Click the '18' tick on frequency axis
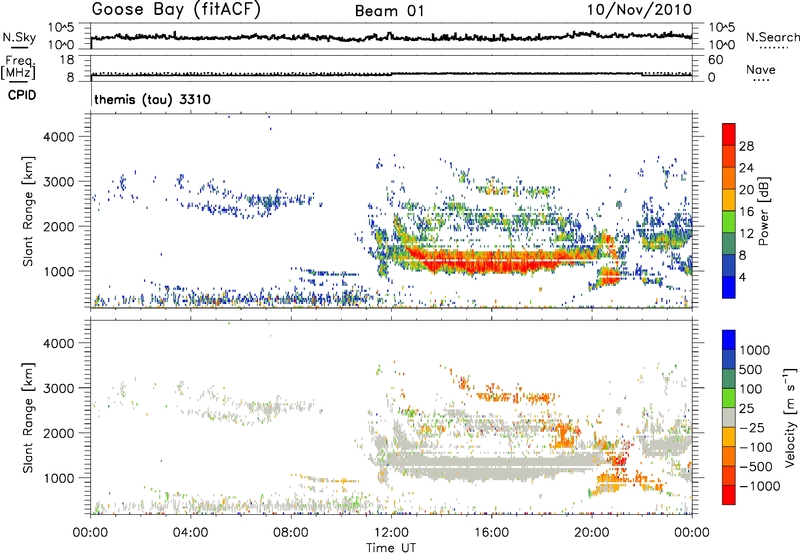The width and height of the screenshot is (800, 554). [x=67, y=60]
